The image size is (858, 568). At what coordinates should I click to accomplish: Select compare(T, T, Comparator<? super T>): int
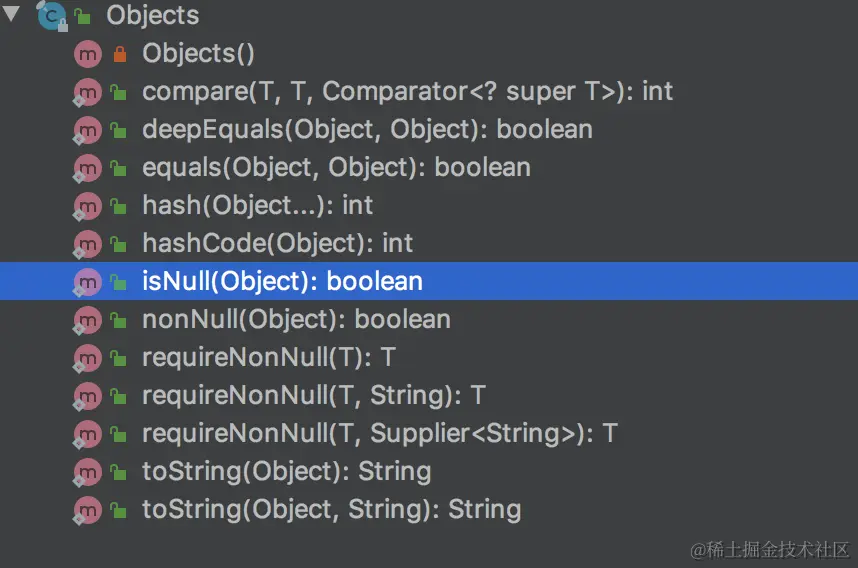tap(407, 91)
